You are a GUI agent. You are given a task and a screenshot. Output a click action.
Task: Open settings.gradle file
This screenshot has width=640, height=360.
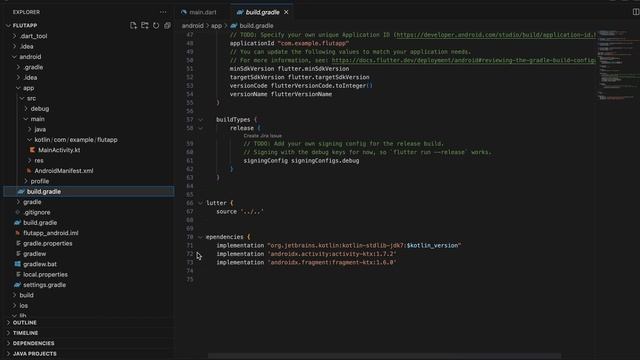tap(44, 285)
